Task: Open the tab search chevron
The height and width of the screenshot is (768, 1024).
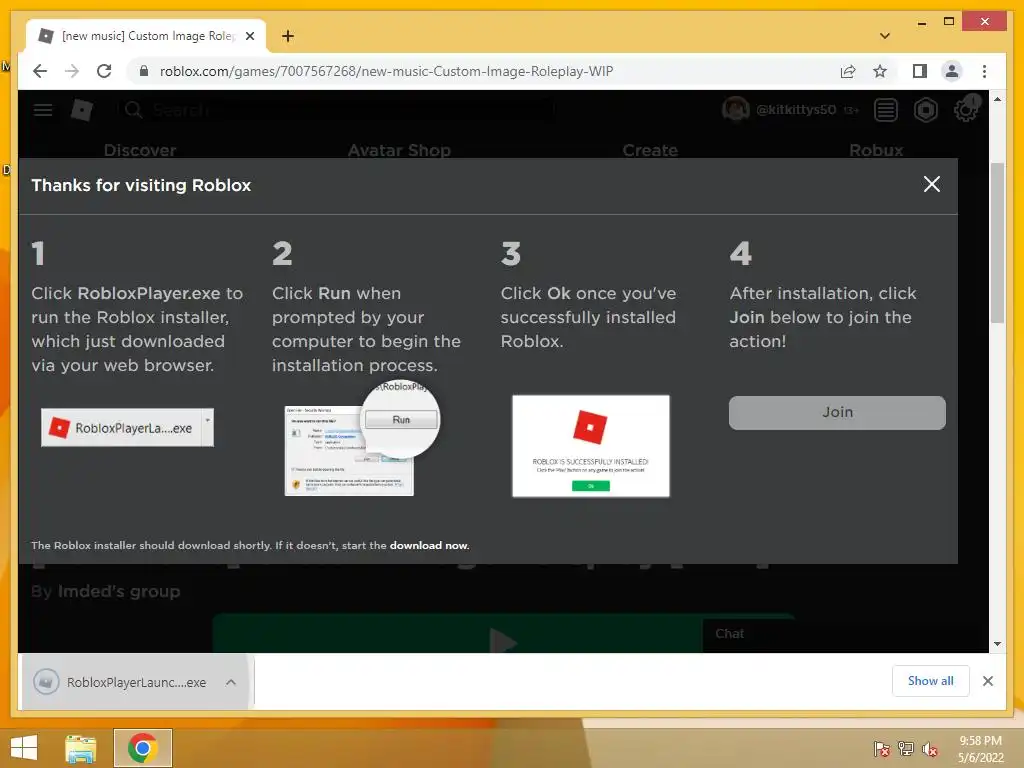Action: 885,36
